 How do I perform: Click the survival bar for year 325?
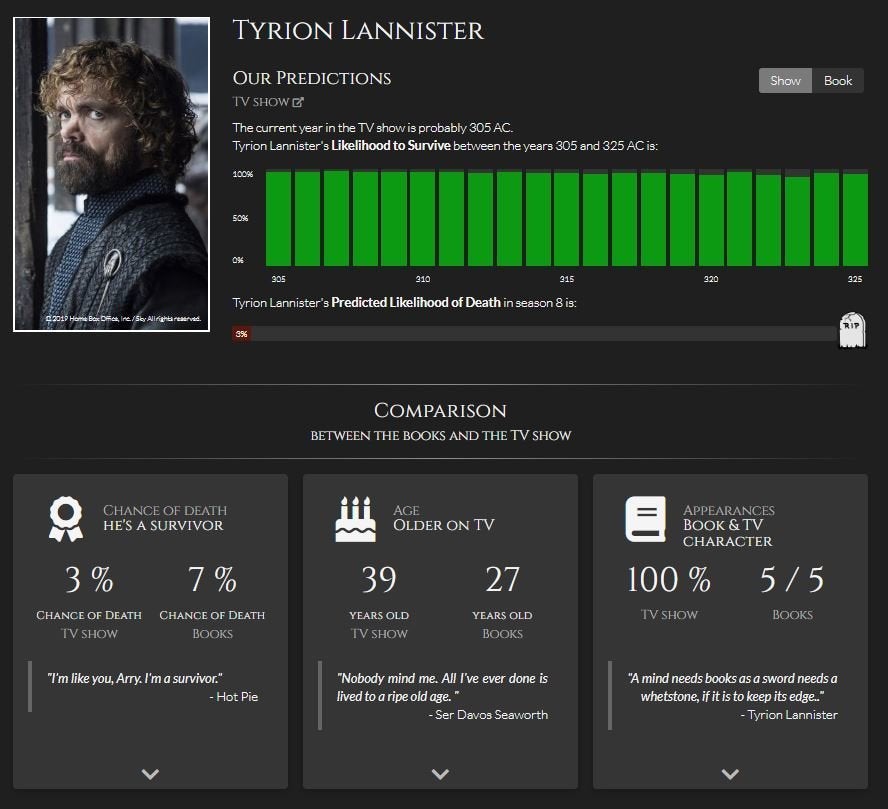pos(855,220)
